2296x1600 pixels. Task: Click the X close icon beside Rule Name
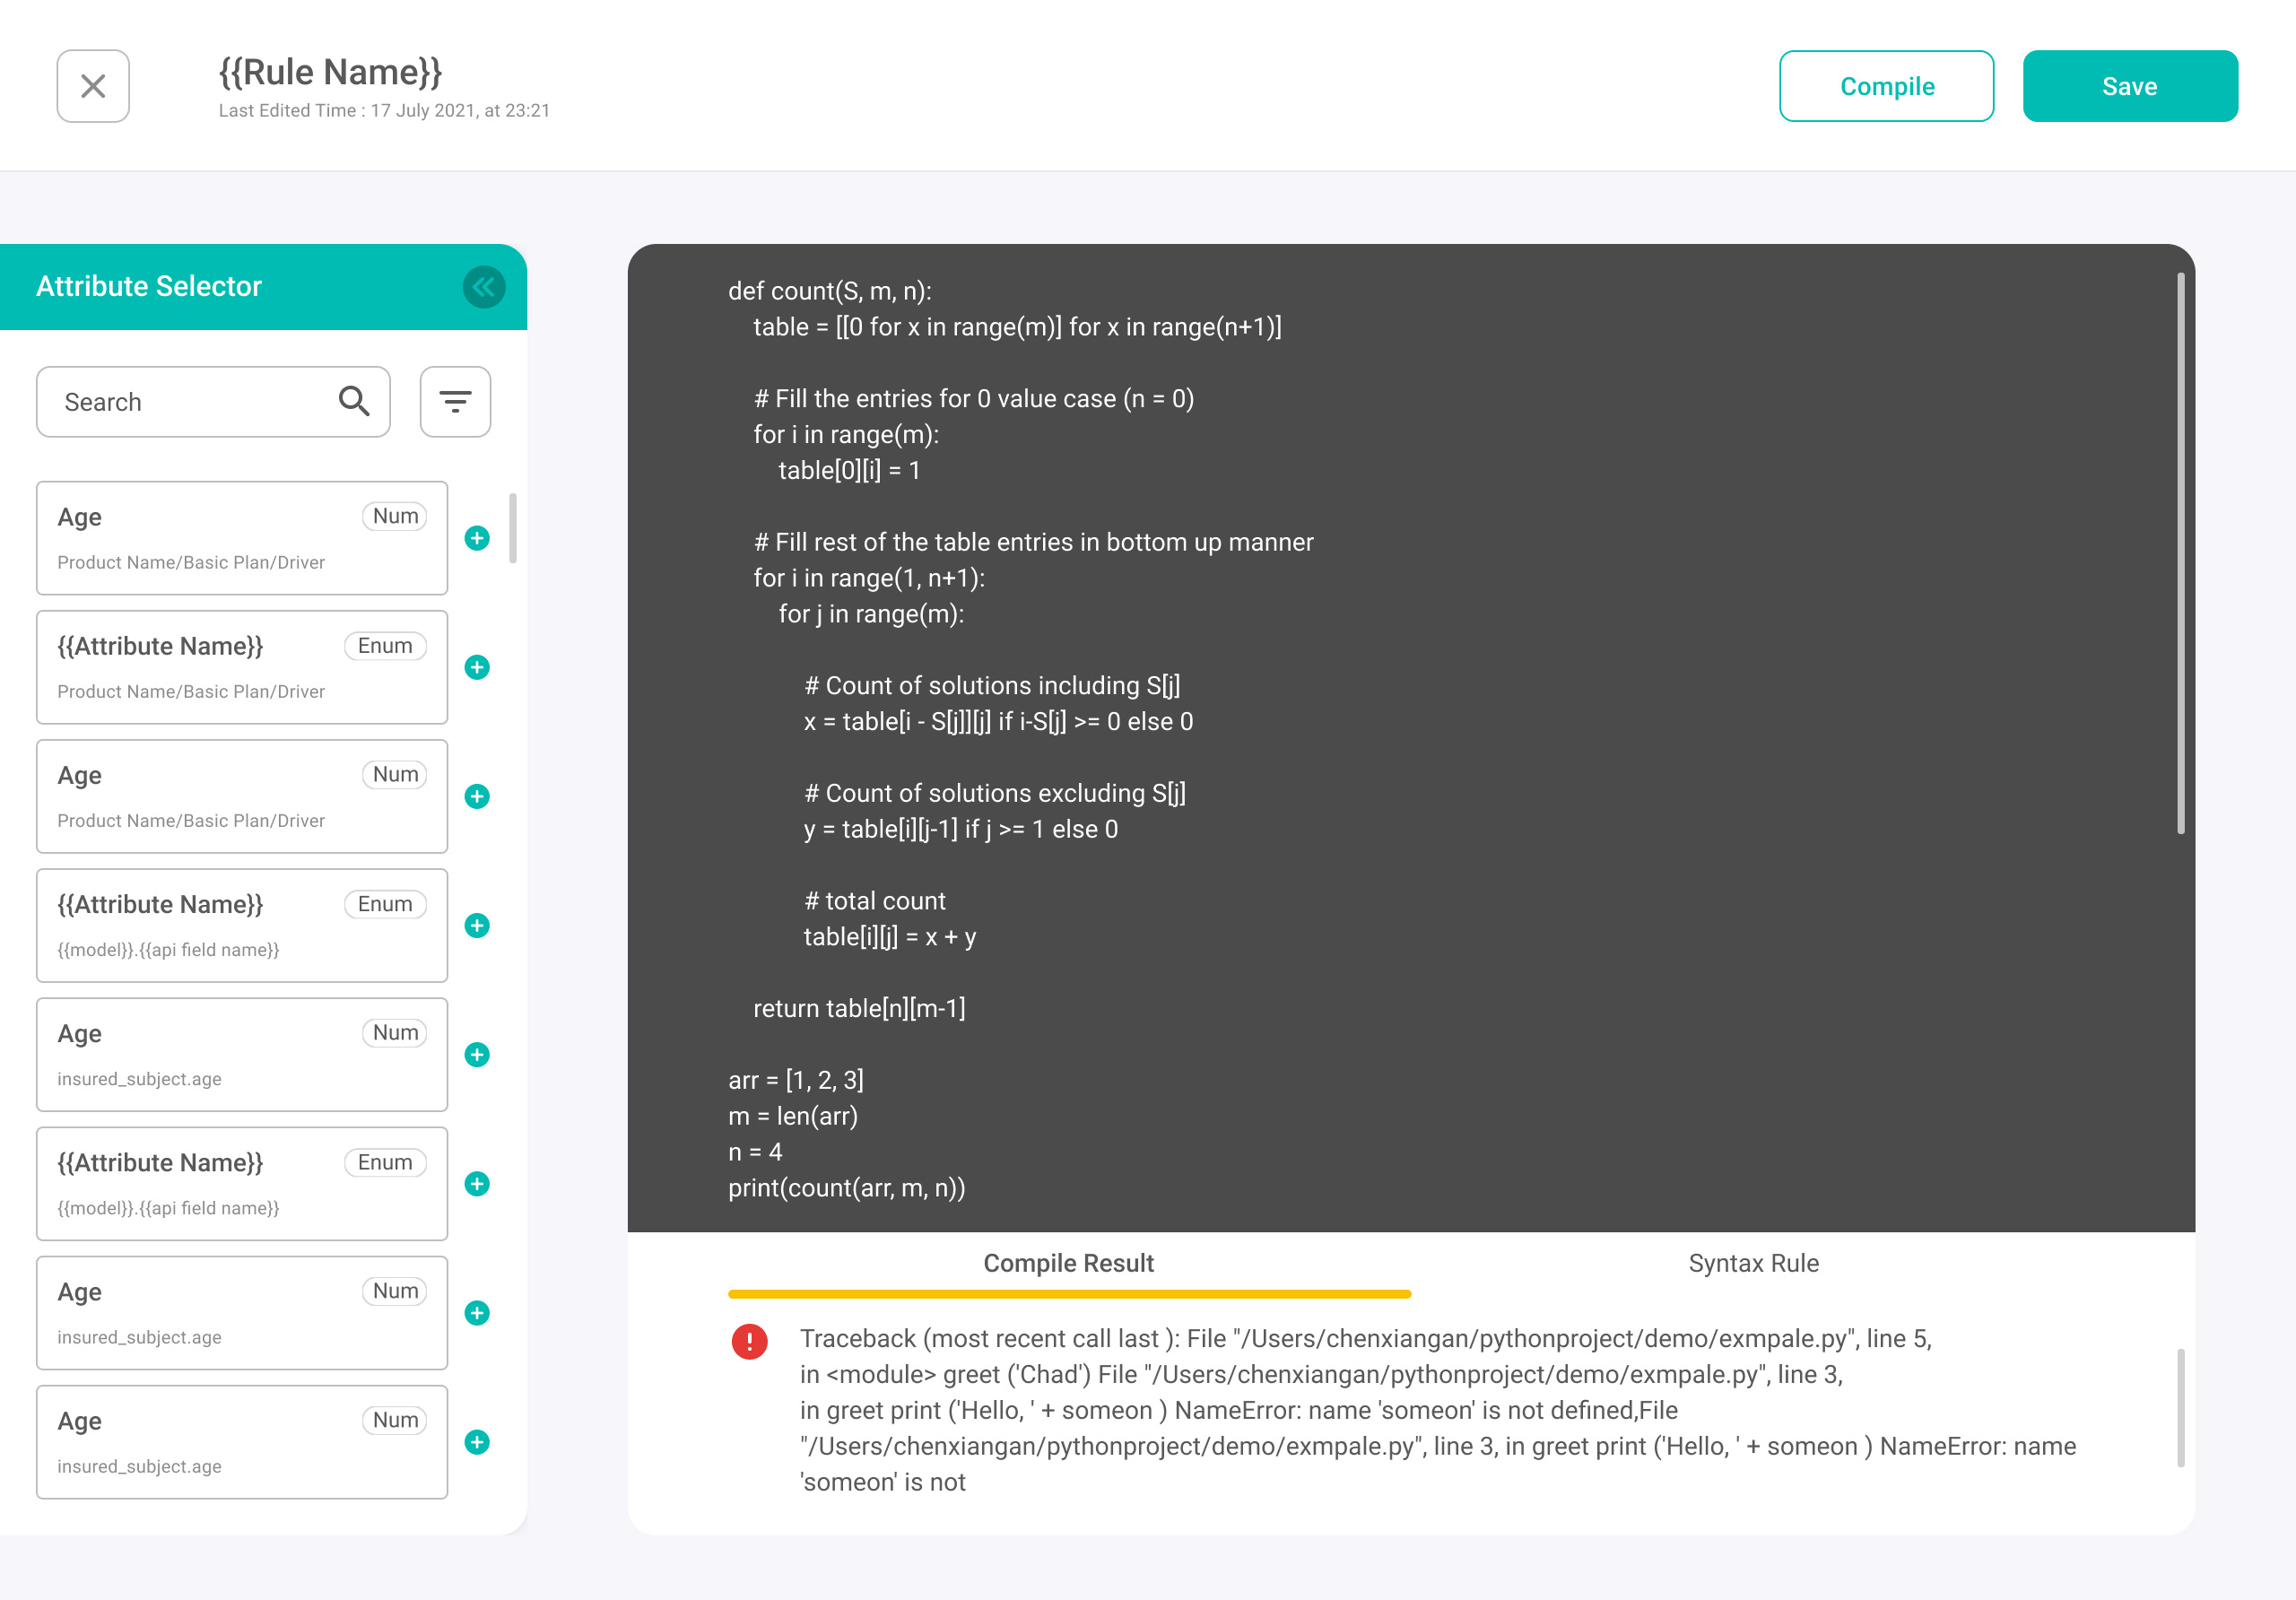pyautogui.click(x=93, y=86)
